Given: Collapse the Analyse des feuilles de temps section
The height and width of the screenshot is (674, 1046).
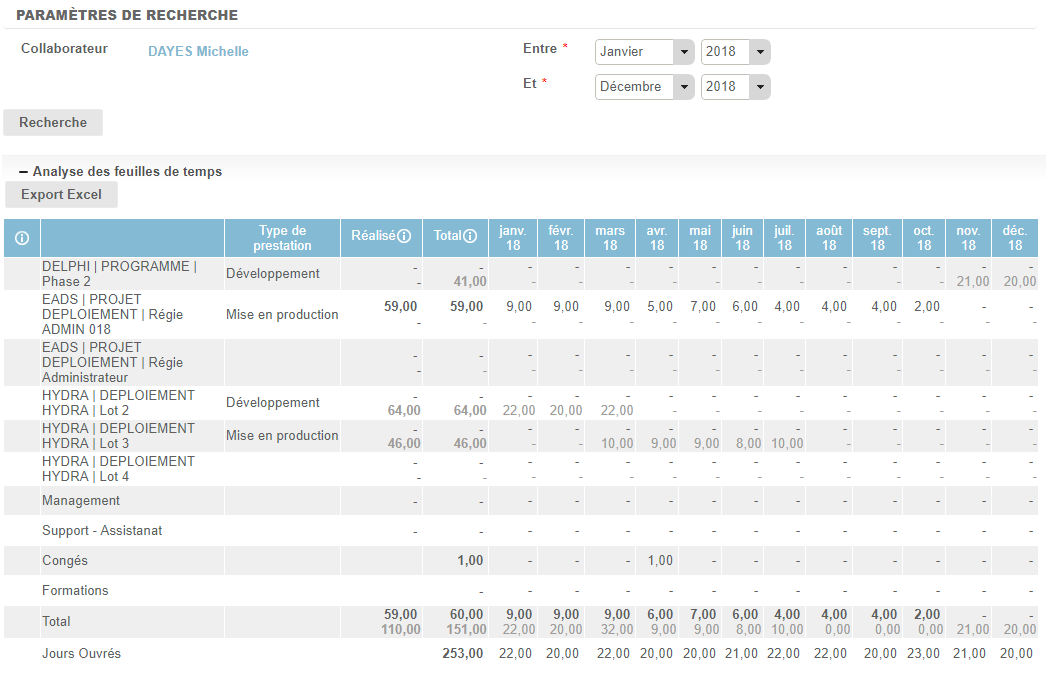Looking at the screenshot, I should [x=23, y=171].
